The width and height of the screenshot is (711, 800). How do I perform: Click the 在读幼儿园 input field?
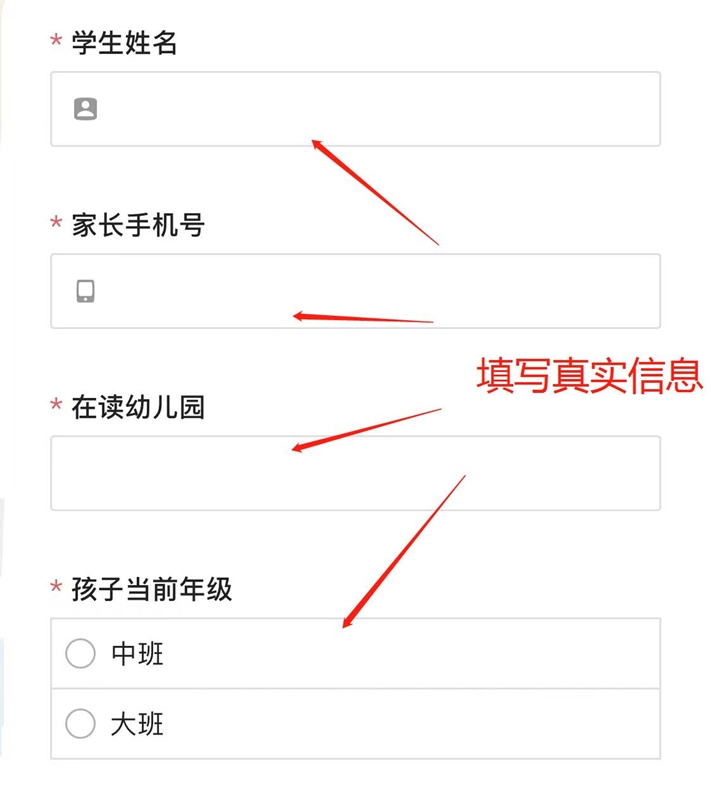click(355, 473)
